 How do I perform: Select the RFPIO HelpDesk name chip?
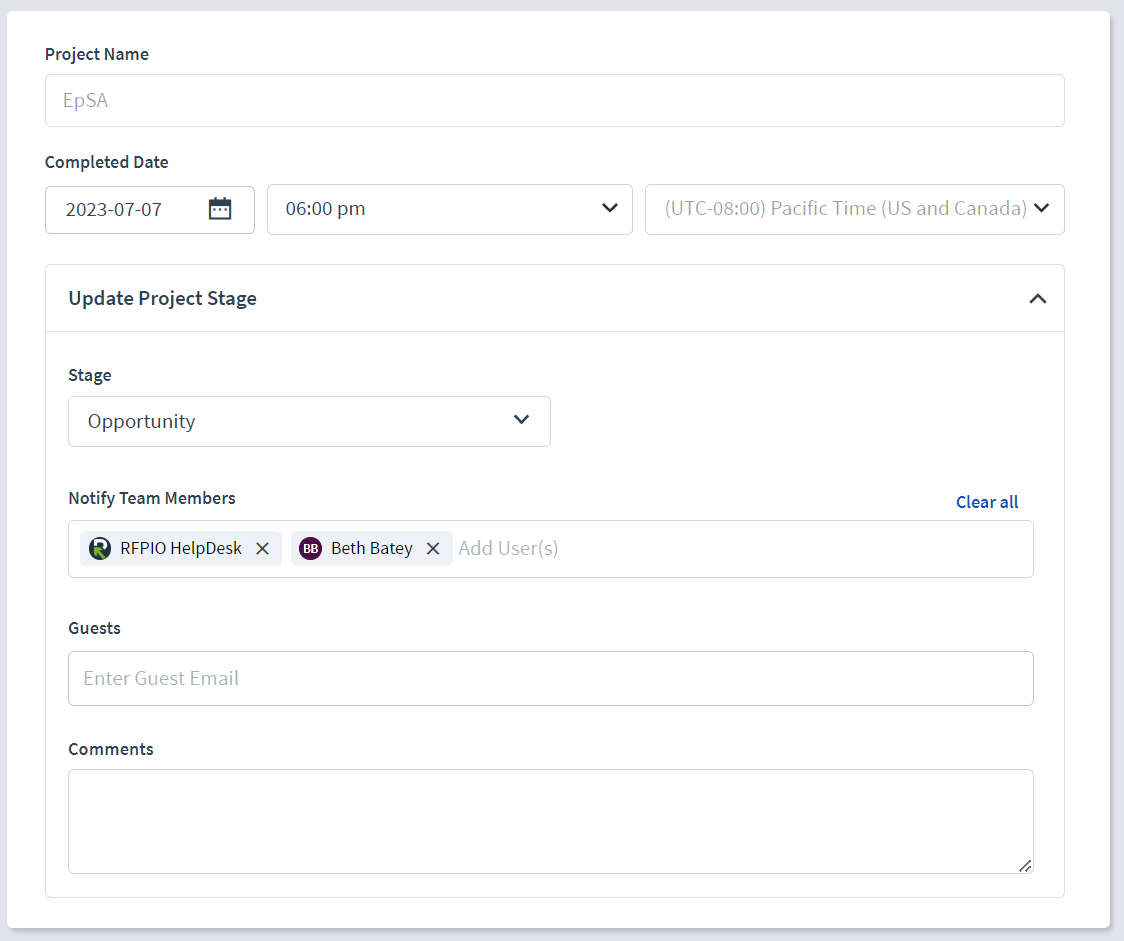click(x=181, y=548)
